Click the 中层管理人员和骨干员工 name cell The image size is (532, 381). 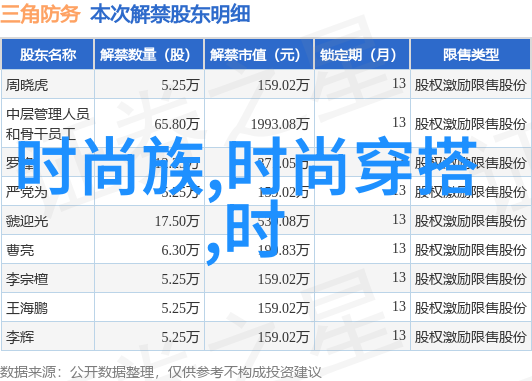48,124
